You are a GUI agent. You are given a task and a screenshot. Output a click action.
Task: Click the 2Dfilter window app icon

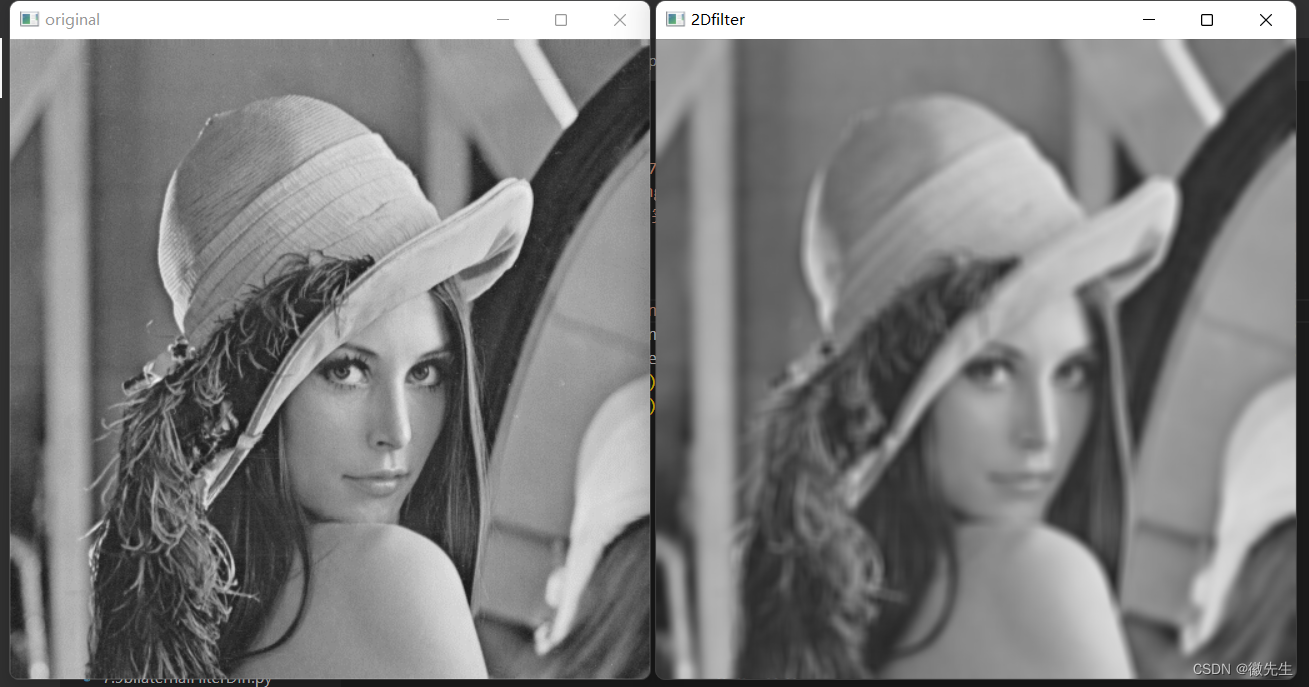pyautogui.click(x=675, y=20)
